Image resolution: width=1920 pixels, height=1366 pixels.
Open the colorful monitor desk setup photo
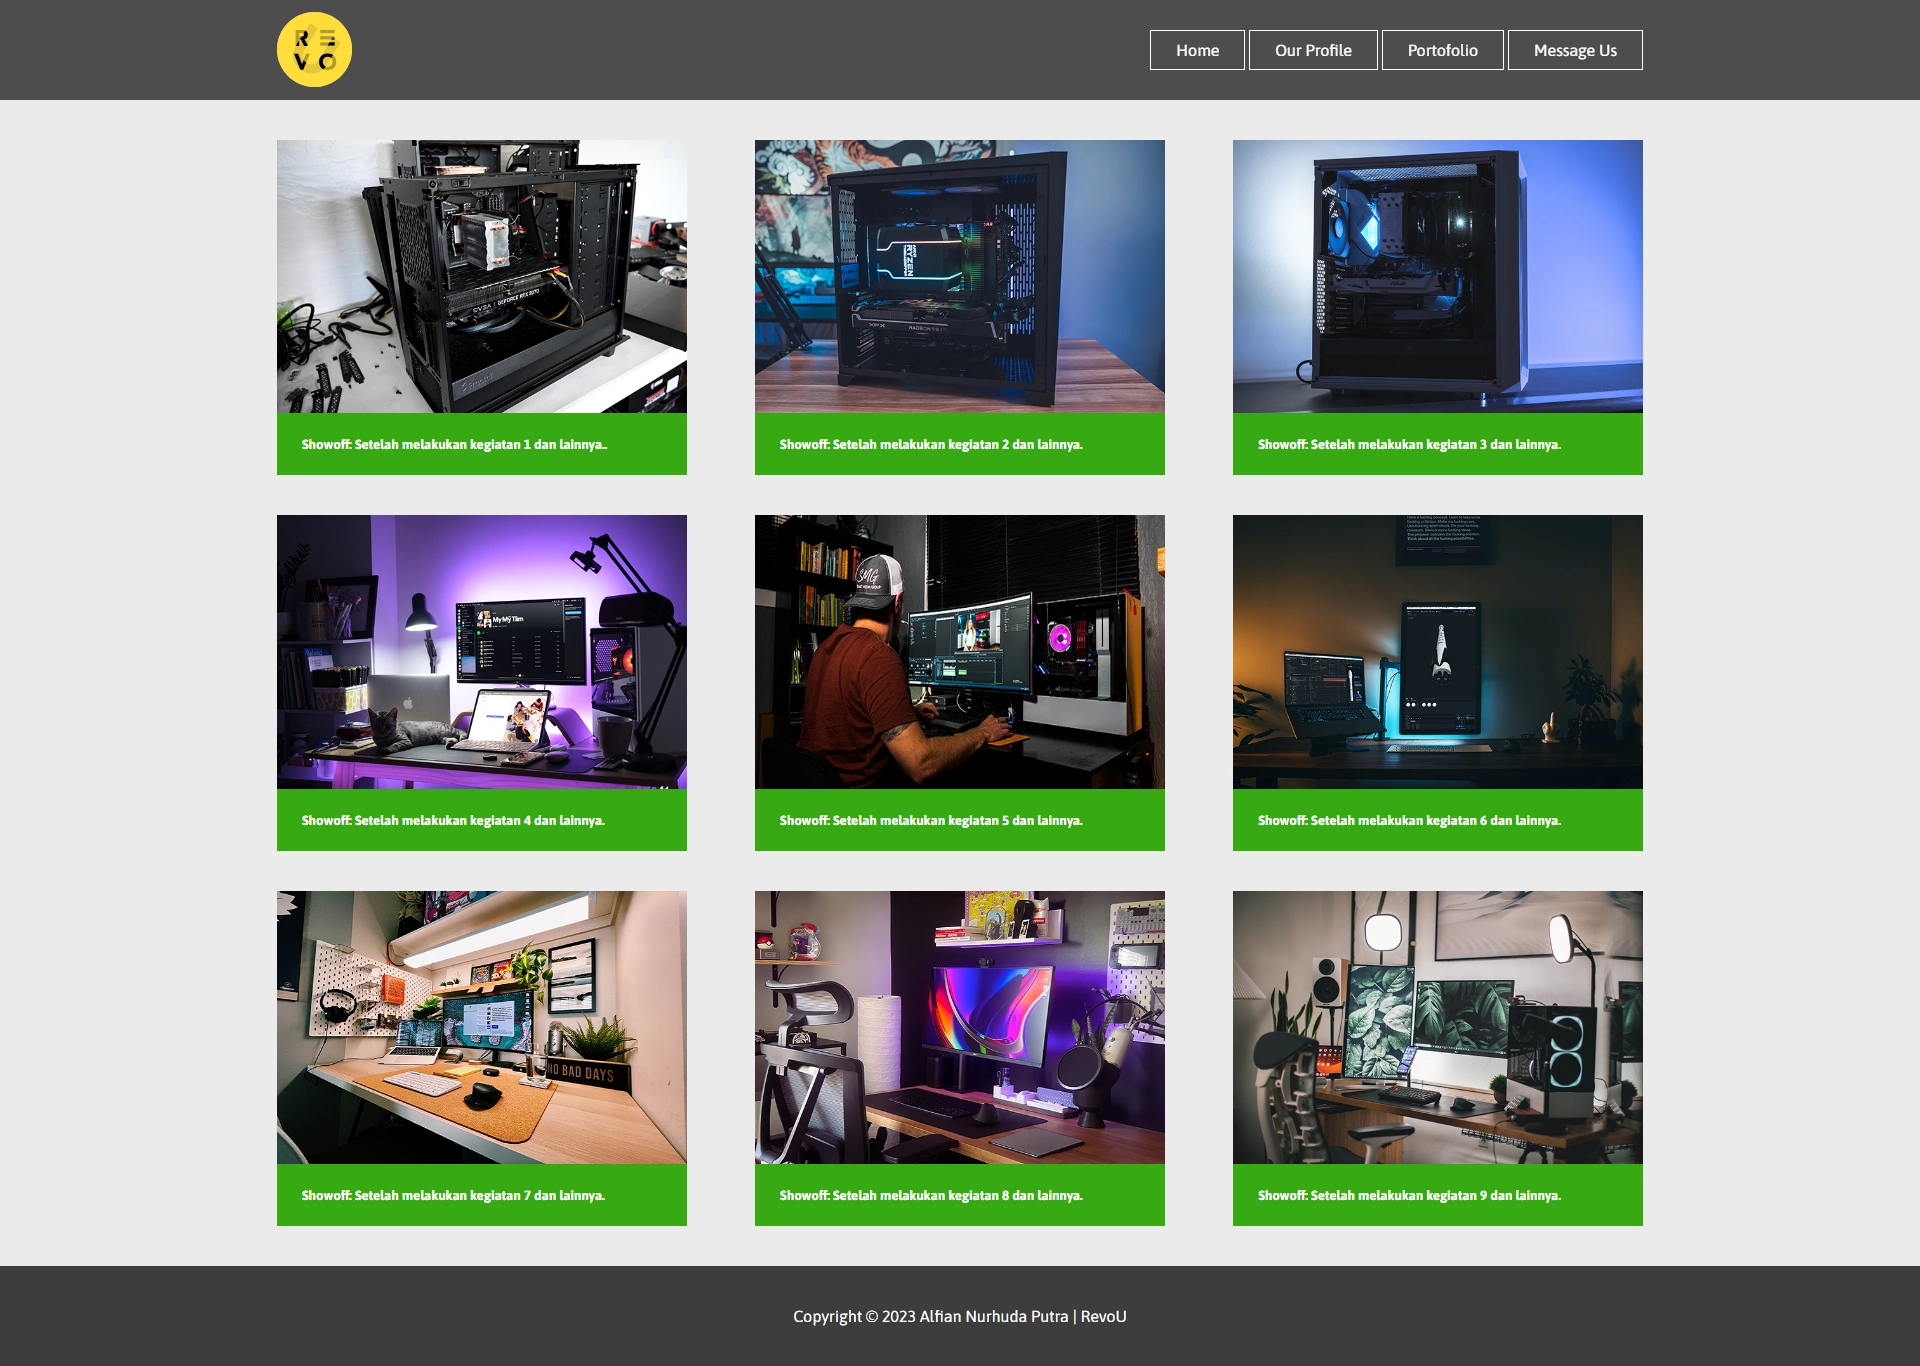pyautogui.click(x=959, y=1028)
